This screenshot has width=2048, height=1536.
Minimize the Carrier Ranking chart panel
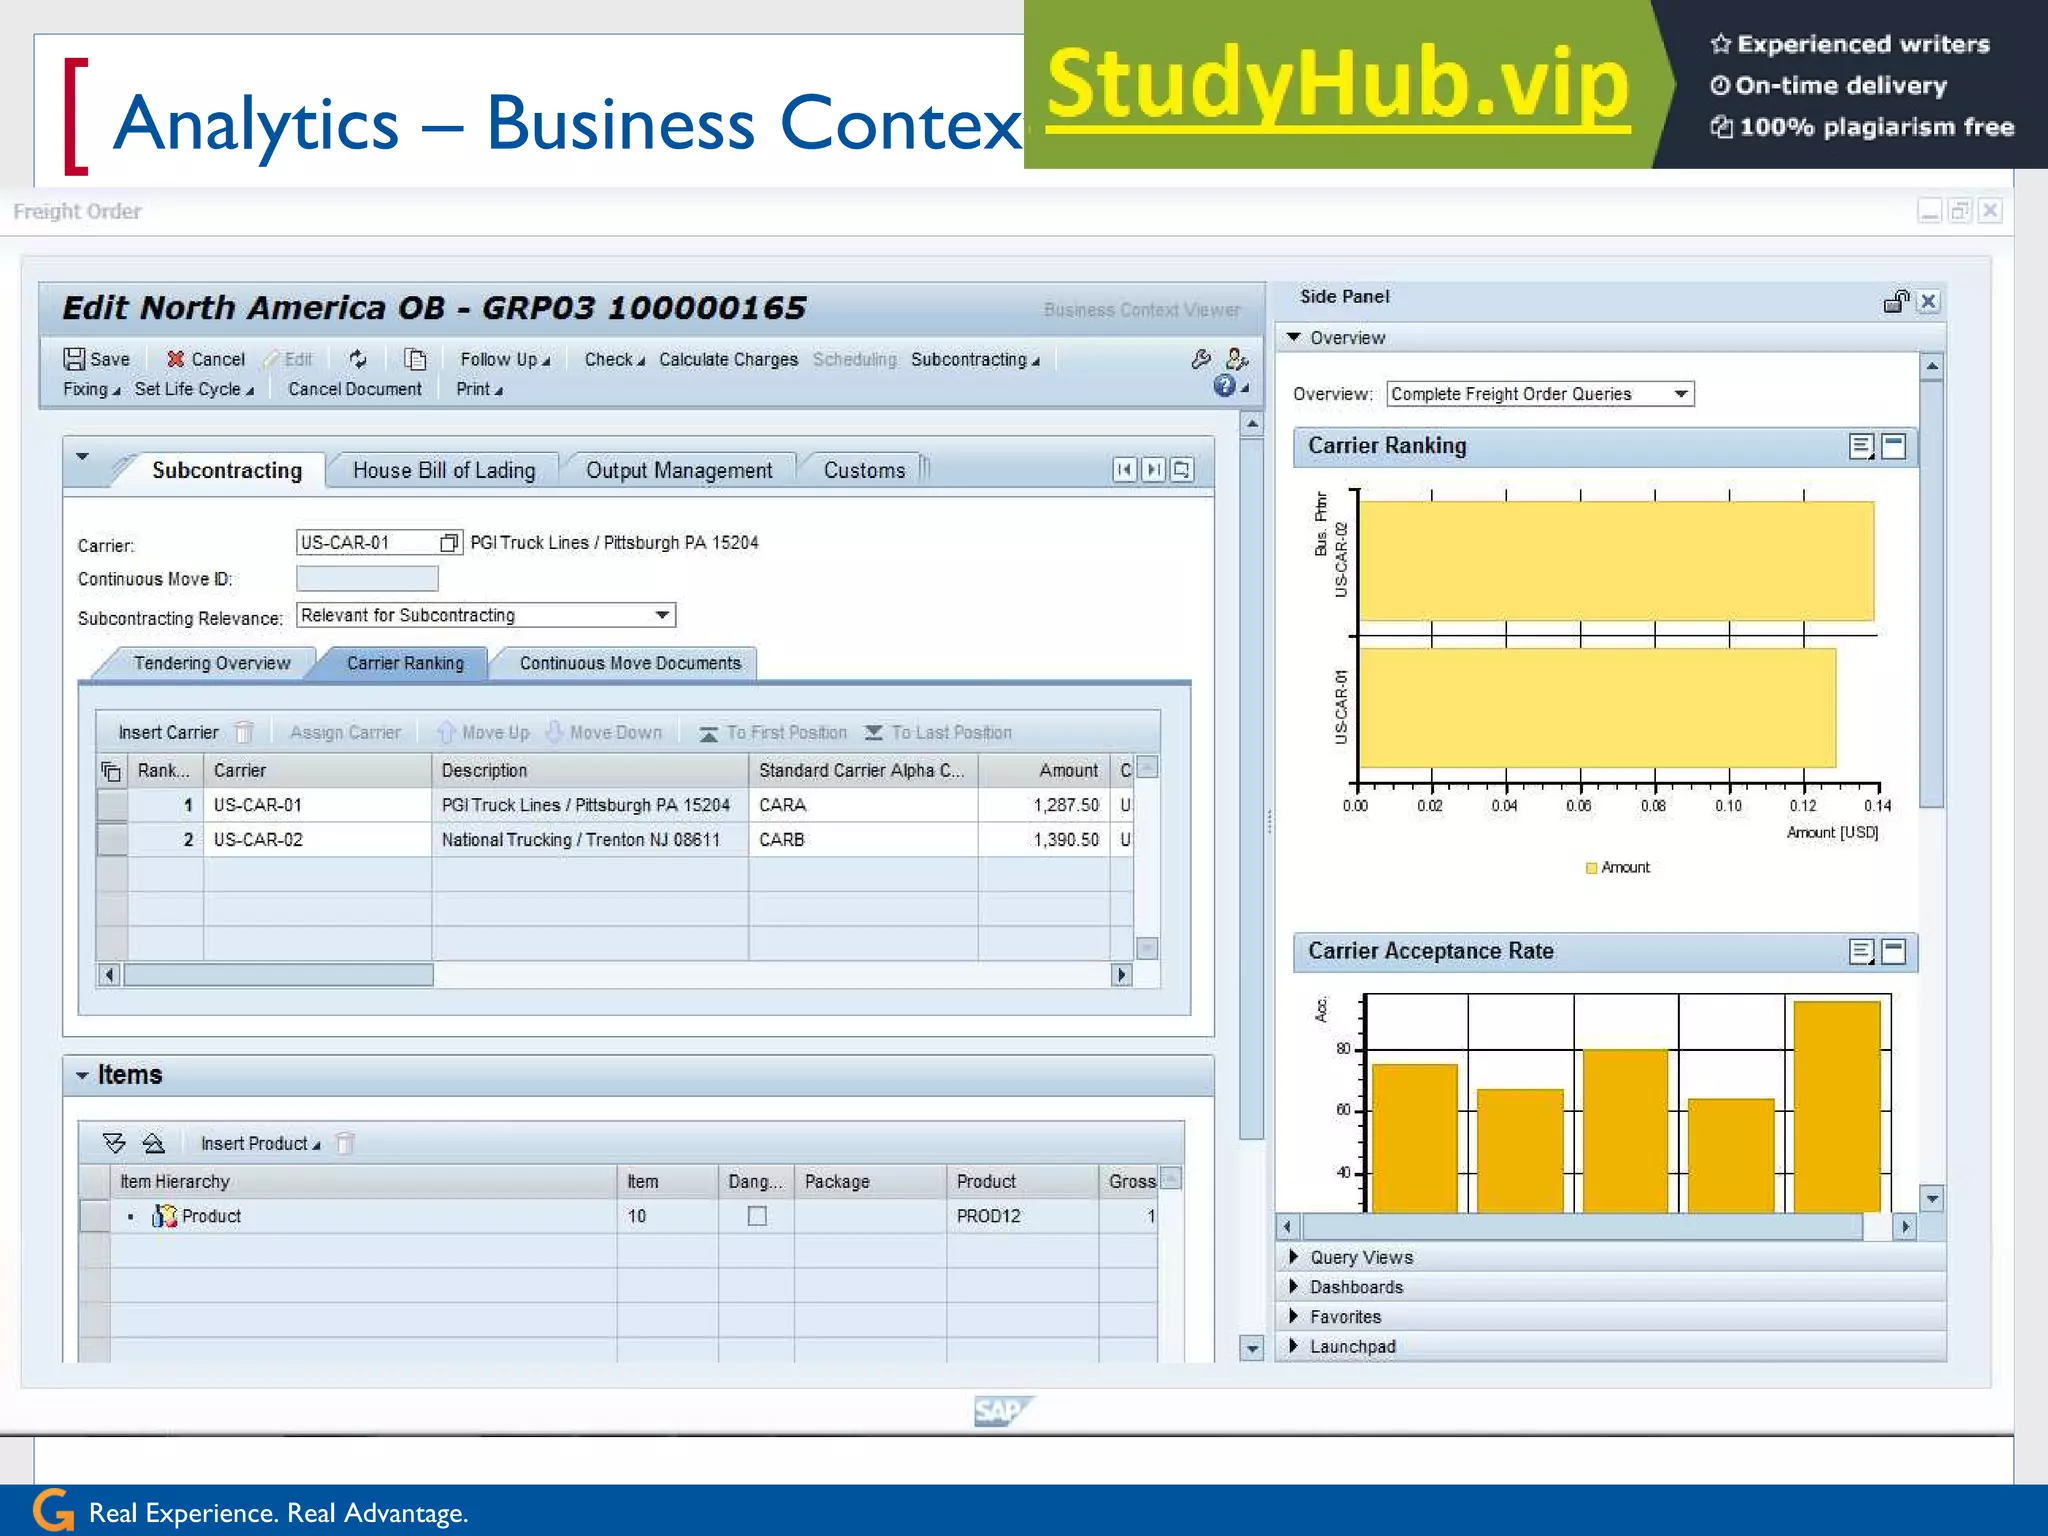pos(1894,446)
